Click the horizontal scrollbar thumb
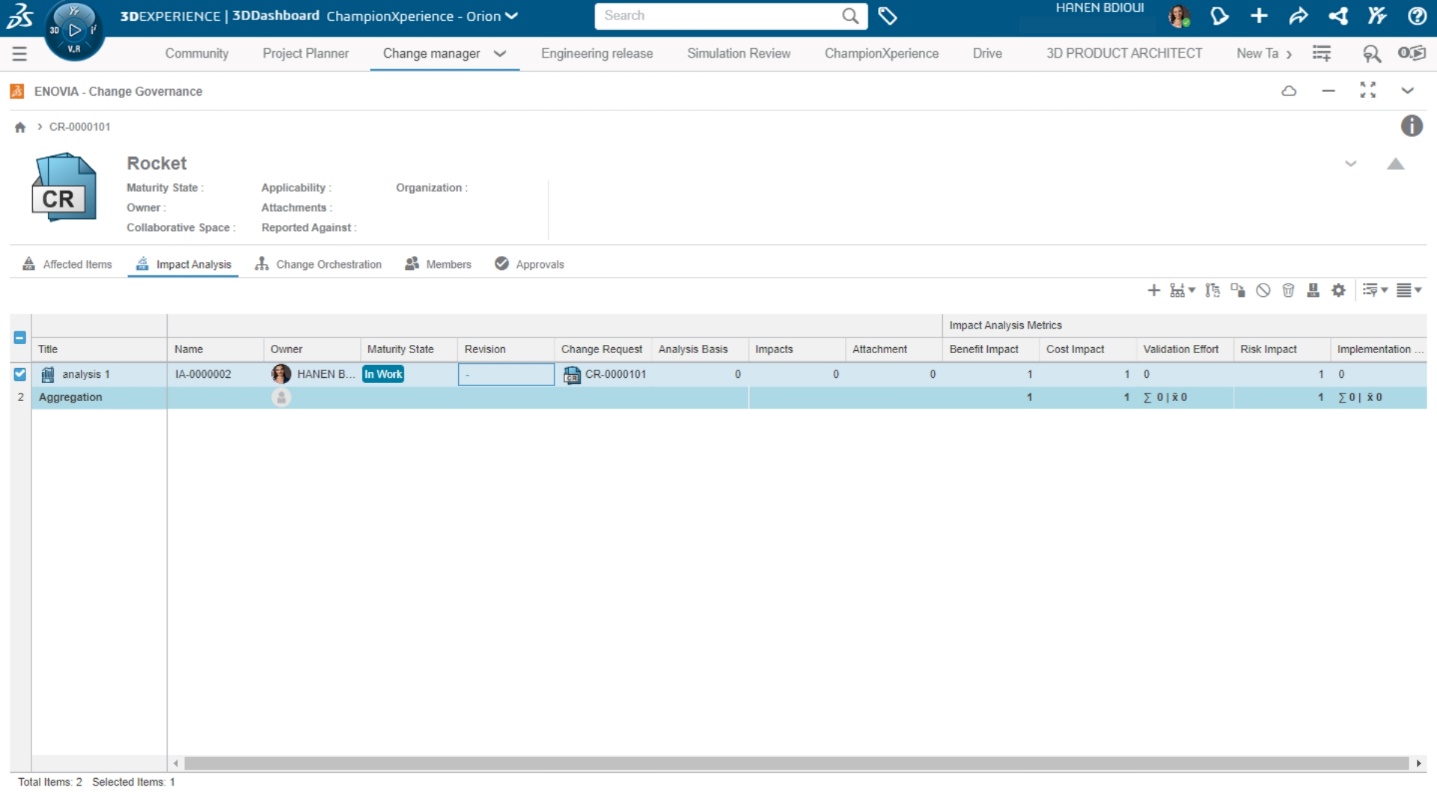 (796, 763)
